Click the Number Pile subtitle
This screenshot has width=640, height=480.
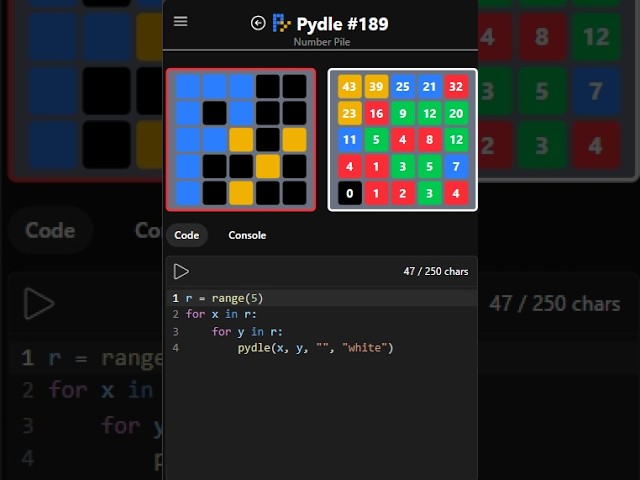point(322,42)
